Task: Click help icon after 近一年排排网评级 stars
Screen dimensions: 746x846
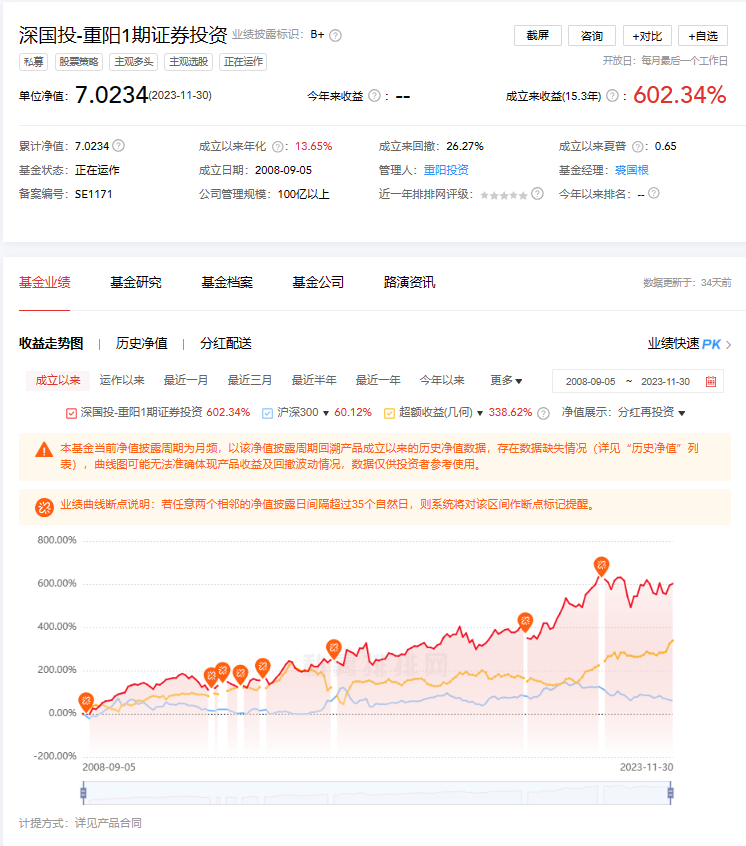Action: pyautogui.click(x=537, y=194)
